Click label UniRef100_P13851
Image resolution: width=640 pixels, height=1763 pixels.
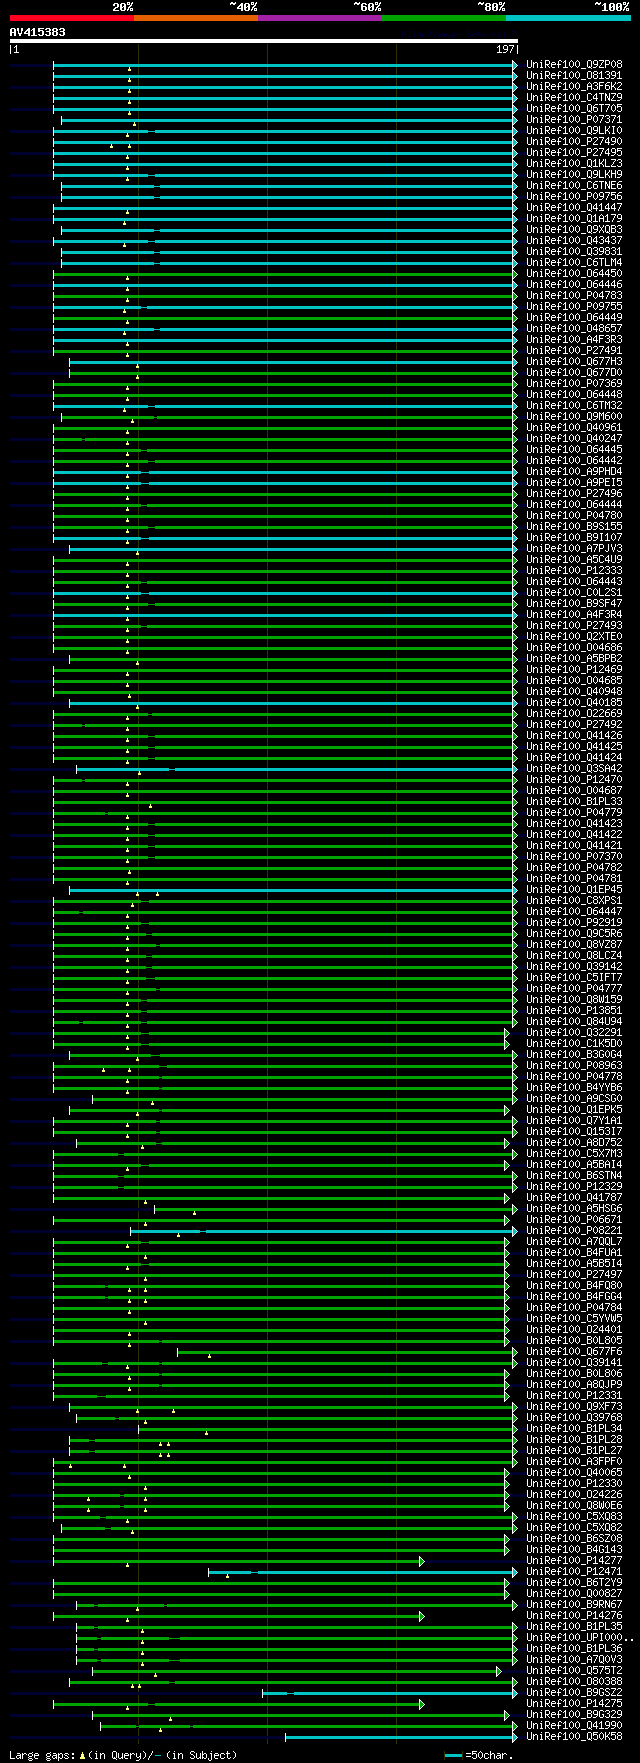pyautogui.click(x=574, y=1010)
